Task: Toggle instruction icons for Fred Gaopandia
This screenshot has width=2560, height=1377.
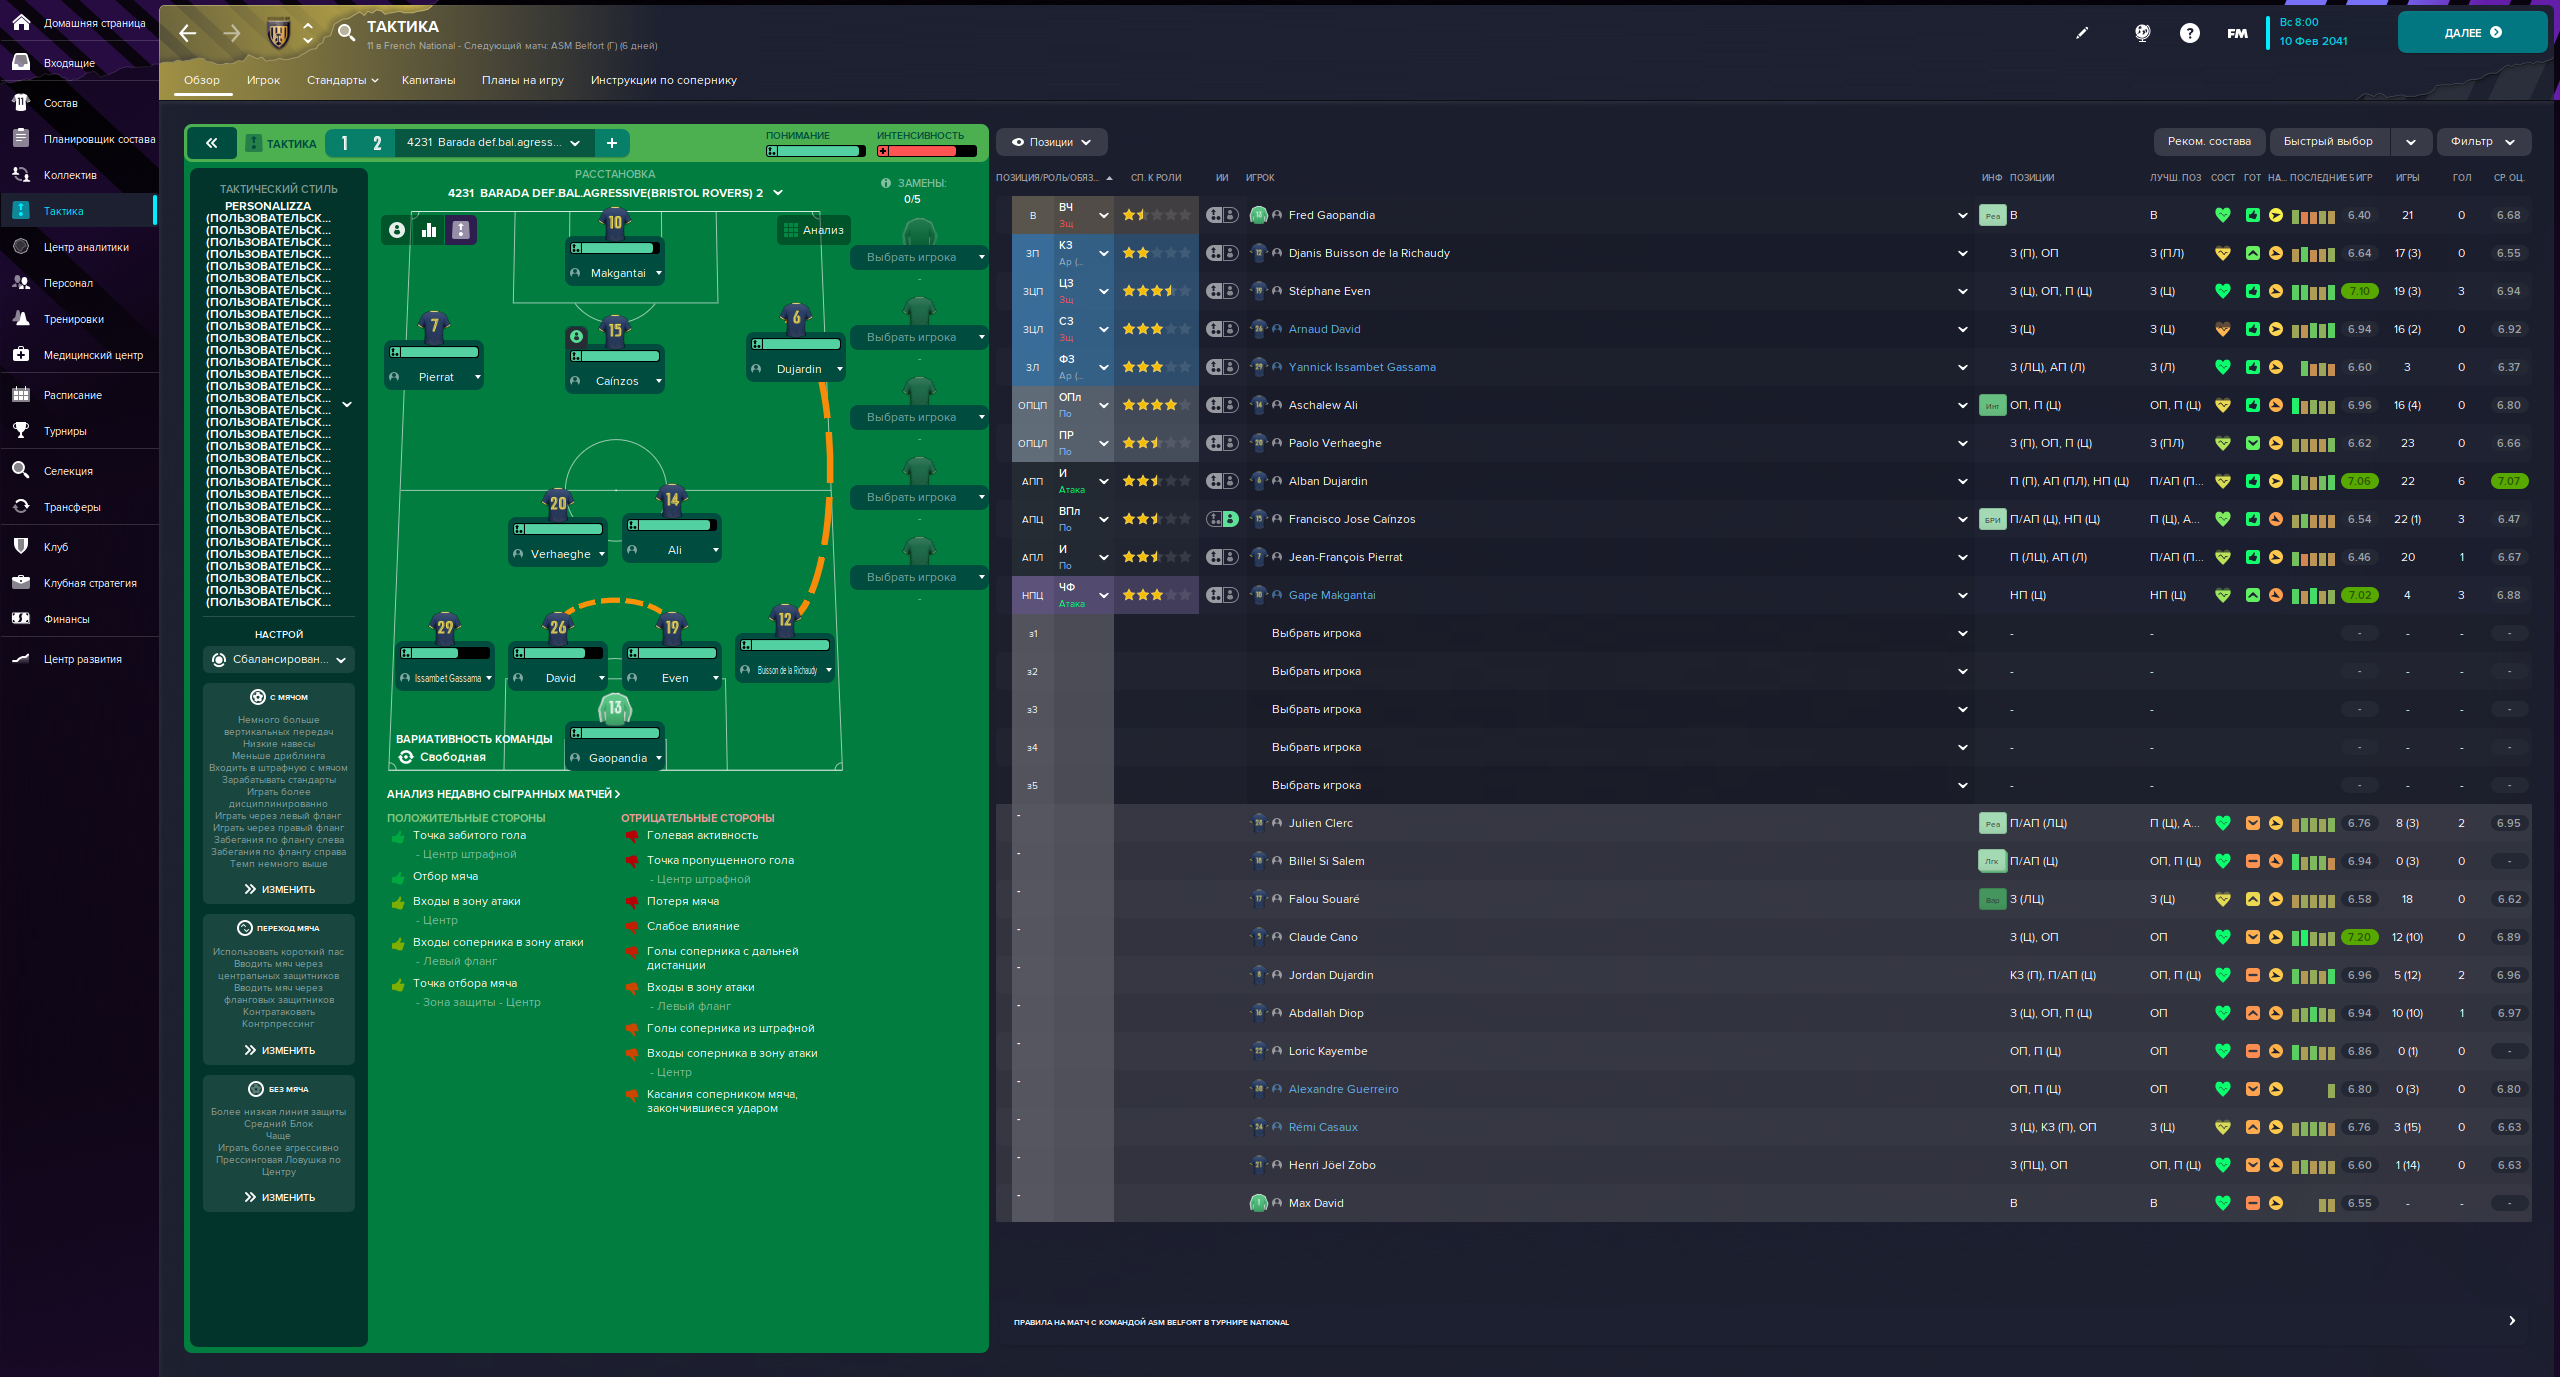Action: tap(1222, 215)
